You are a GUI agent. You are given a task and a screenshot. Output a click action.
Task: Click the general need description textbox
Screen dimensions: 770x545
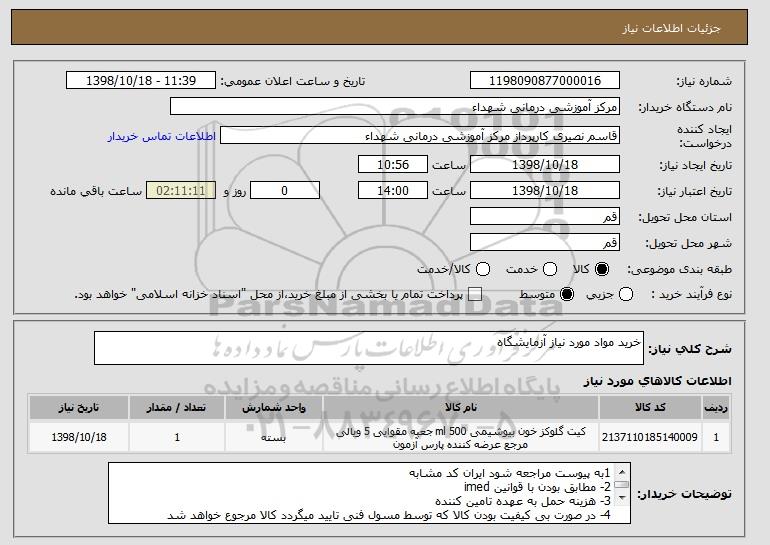coord(369,348)
